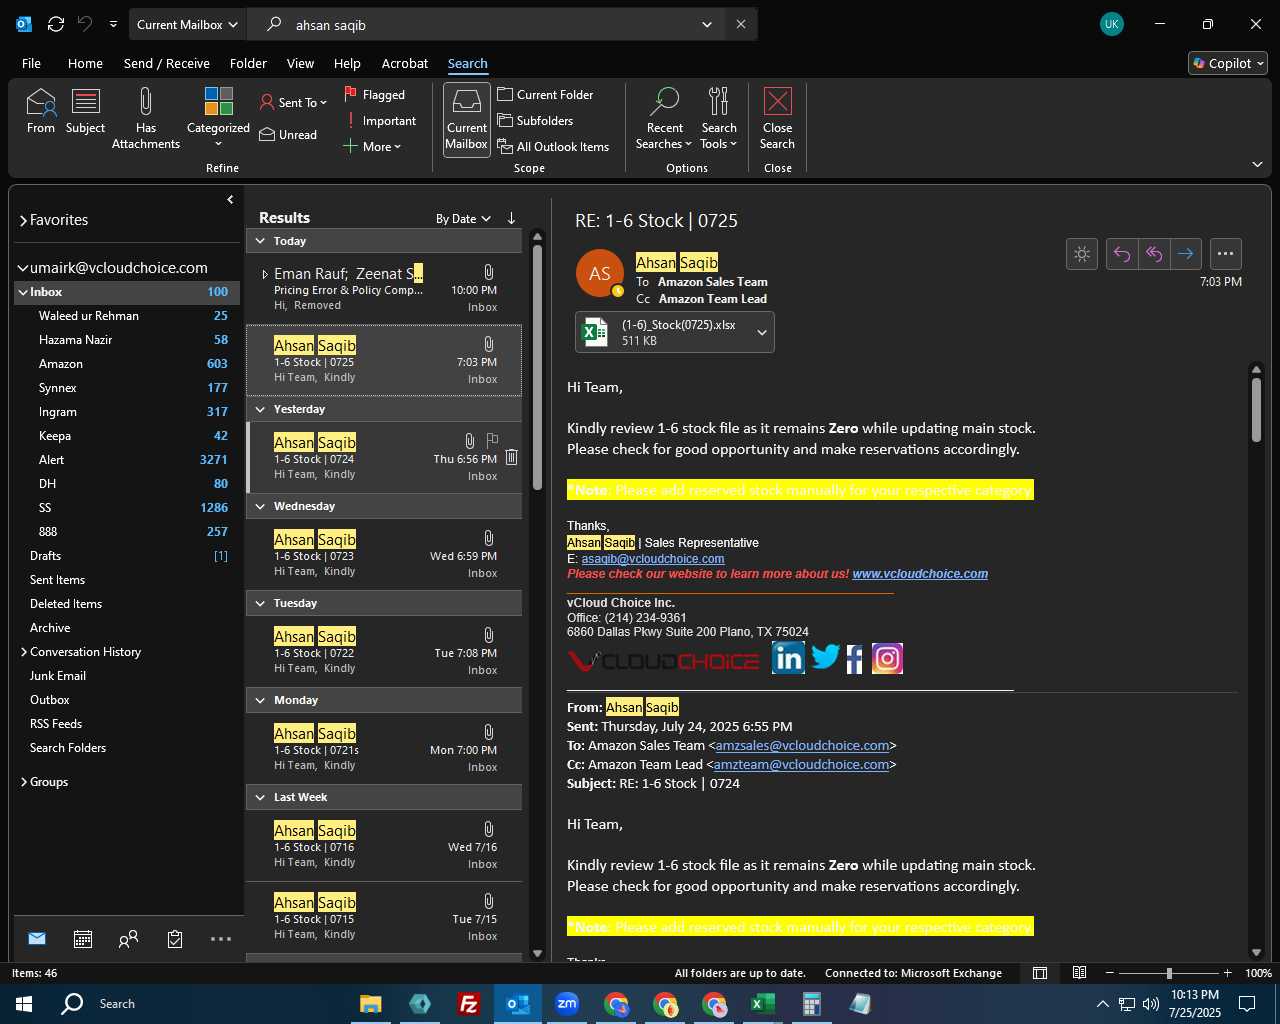Screen dimensions: 1280x1024
Task: Toggle the Flagged filter
Action: click(375, 94)
